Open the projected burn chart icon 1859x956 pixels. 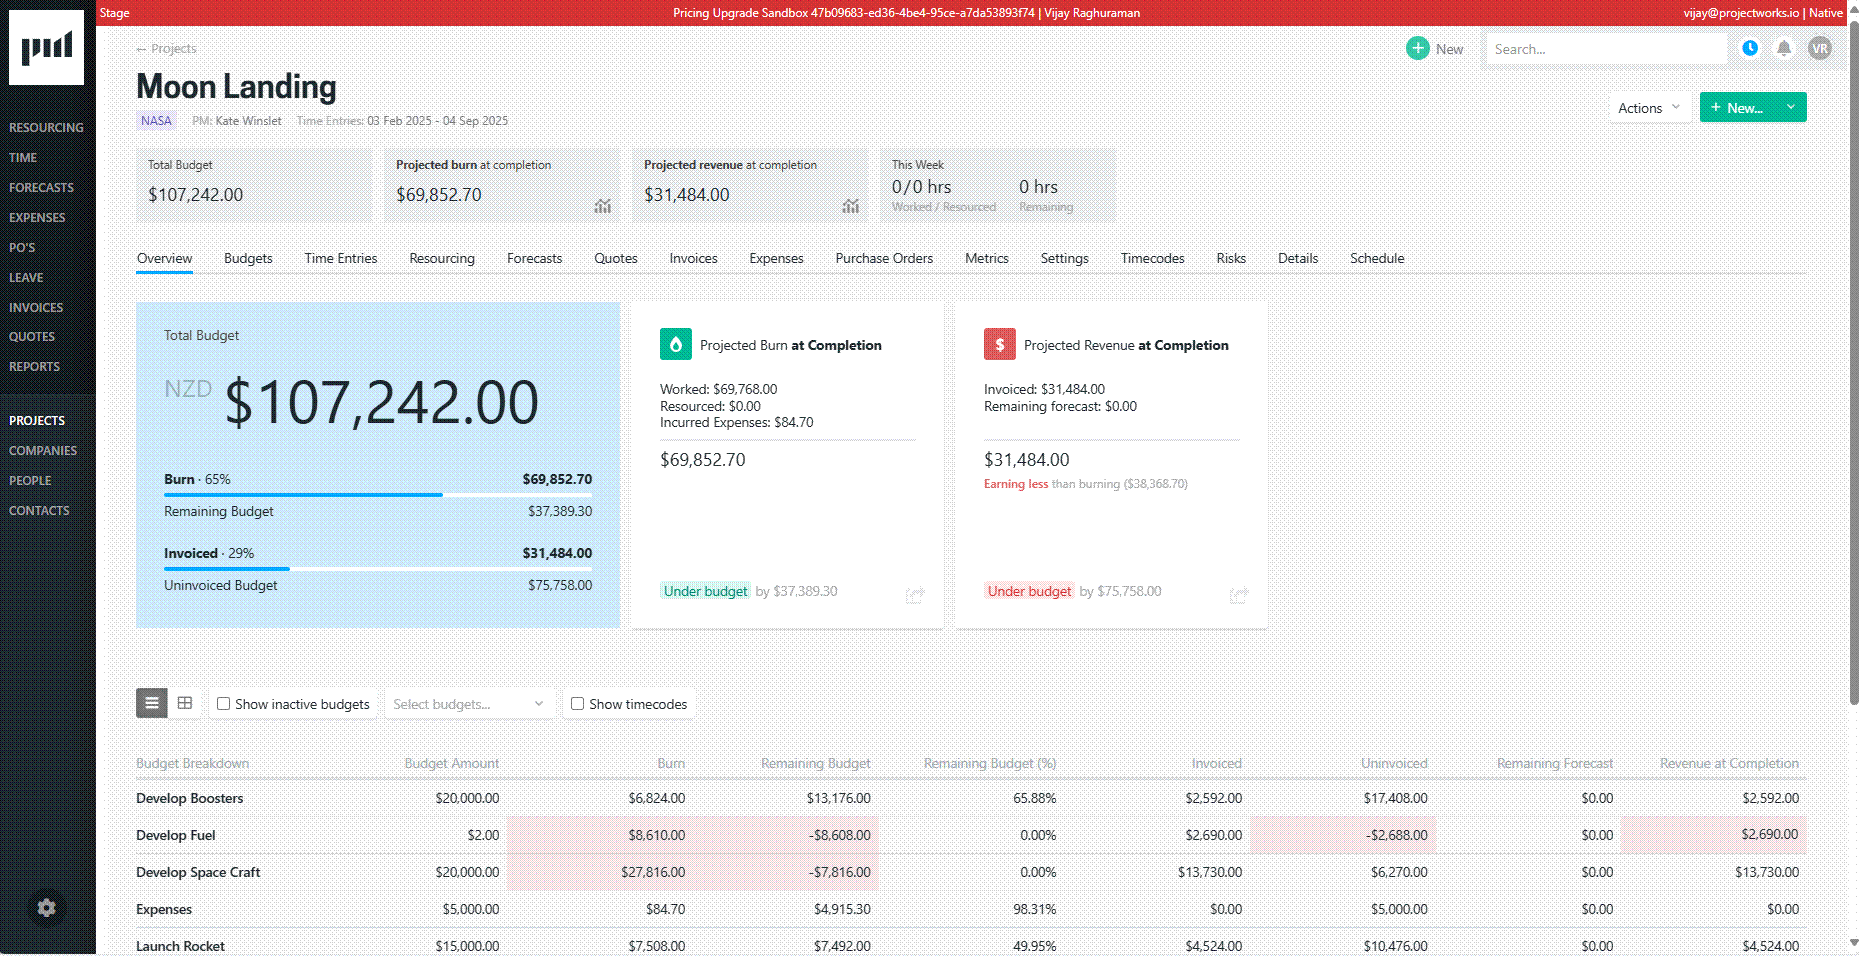click(603, 206)
